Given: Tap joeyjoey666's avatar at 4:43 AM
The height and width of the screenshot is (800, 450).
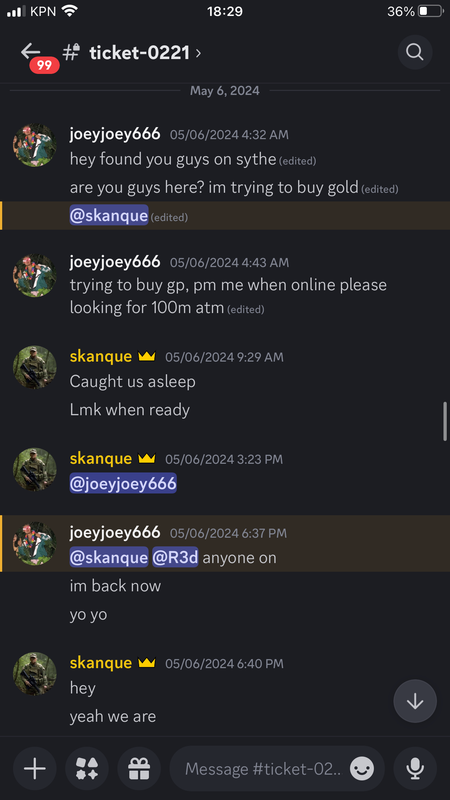Looking at the screenshot, I should tap(35, 276).
